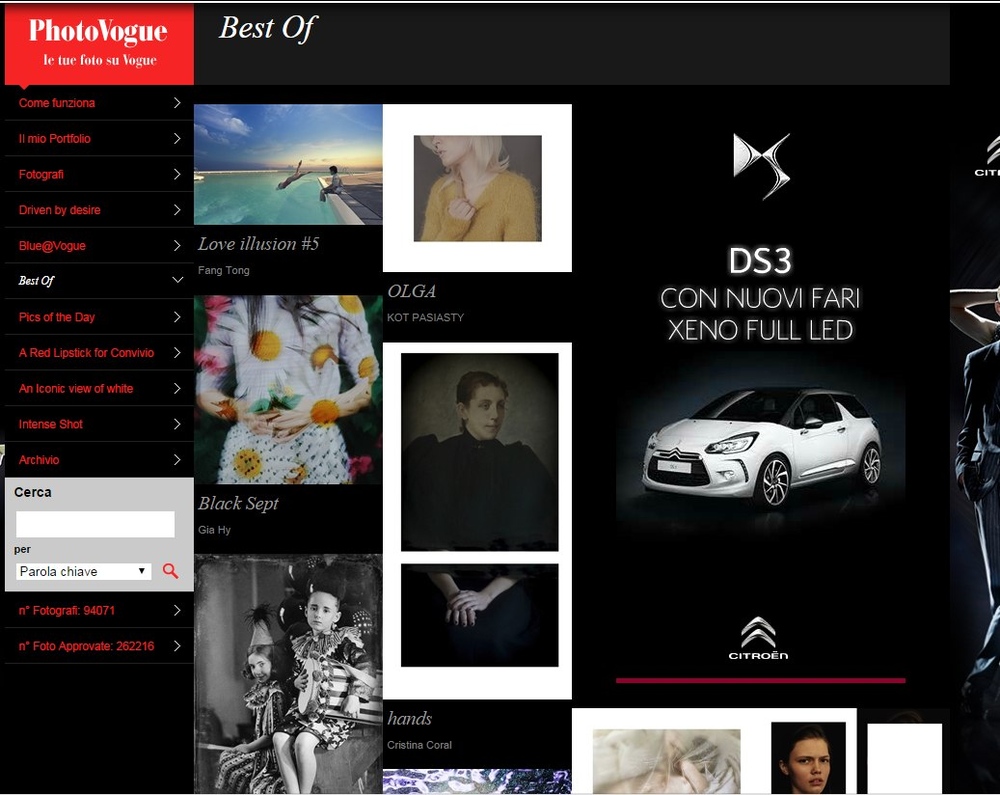This screenshot has width=1000, height=795.
Task: Click the Cerca search text field
Action: pos(95,524)
